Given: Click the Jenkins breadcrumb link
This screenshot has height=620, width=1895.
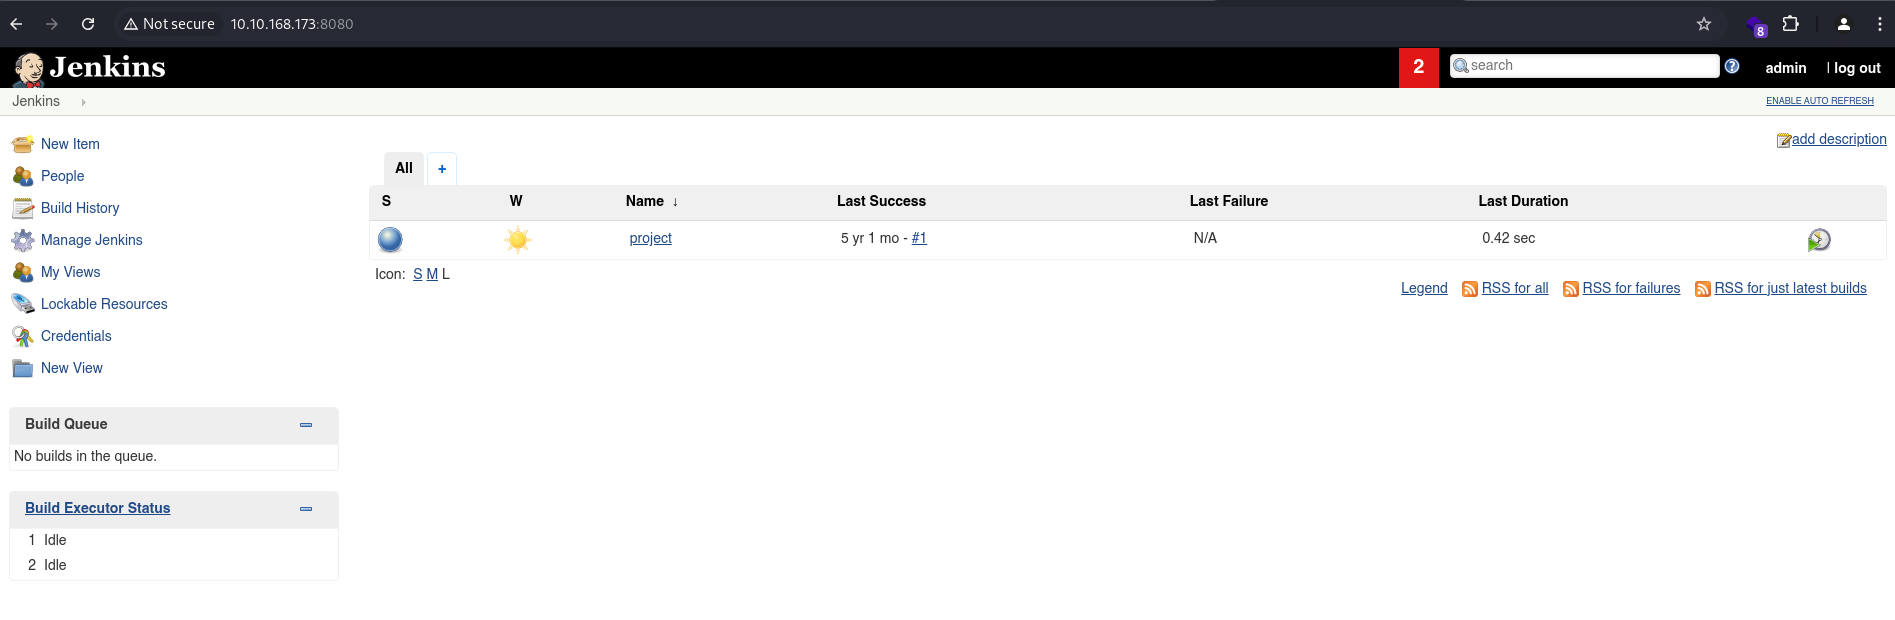Looking at the screenshot, I should 36,101.
